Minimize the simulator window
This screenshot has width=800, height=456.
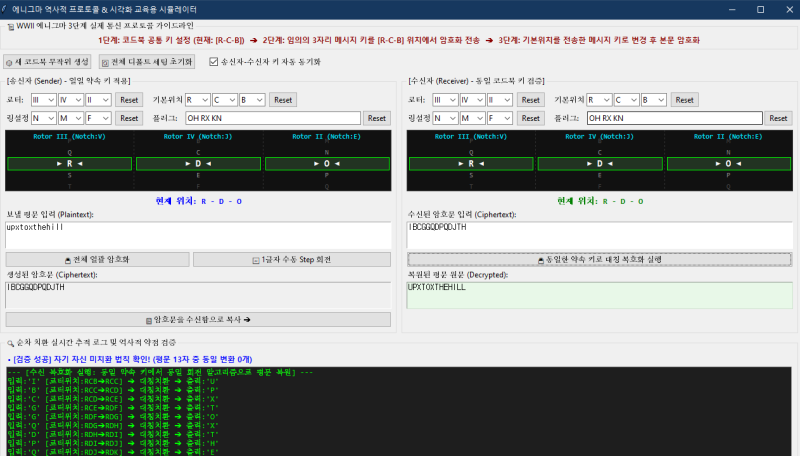[732, 9]
